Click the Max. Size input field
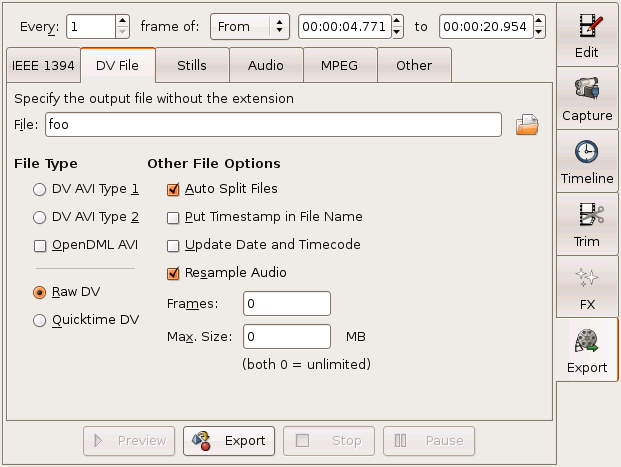This screenshot has width=621, height=467. click(286, 336)
